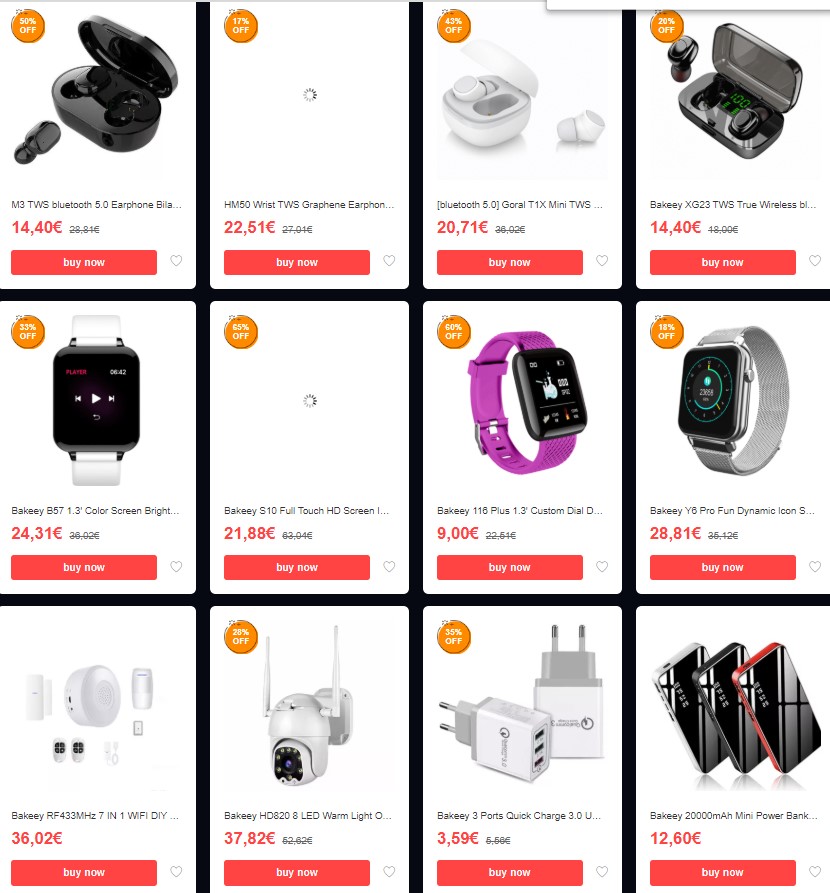This screenshot has width=830, height=893.
Task: Buy now the Bakeey 116 Plus watch
Action: tap(510, 567)
